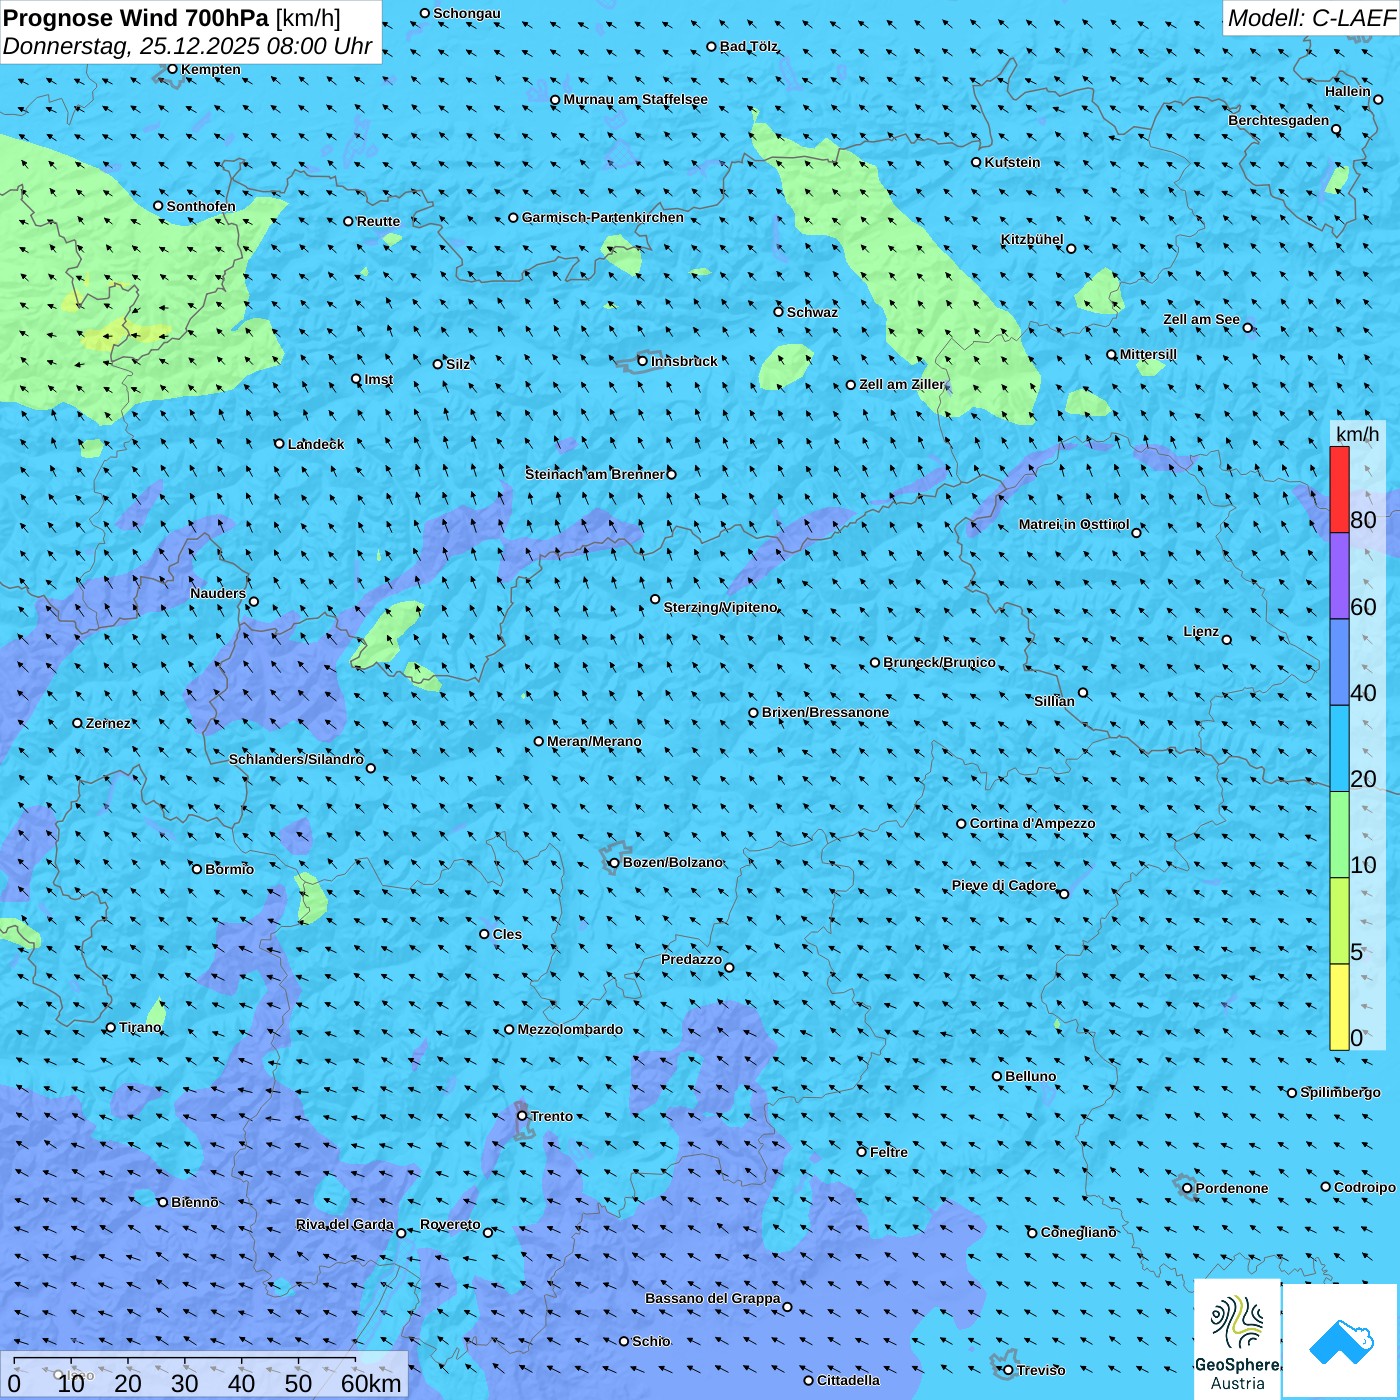Click the Innsbruck city marker

coord(643,361)
